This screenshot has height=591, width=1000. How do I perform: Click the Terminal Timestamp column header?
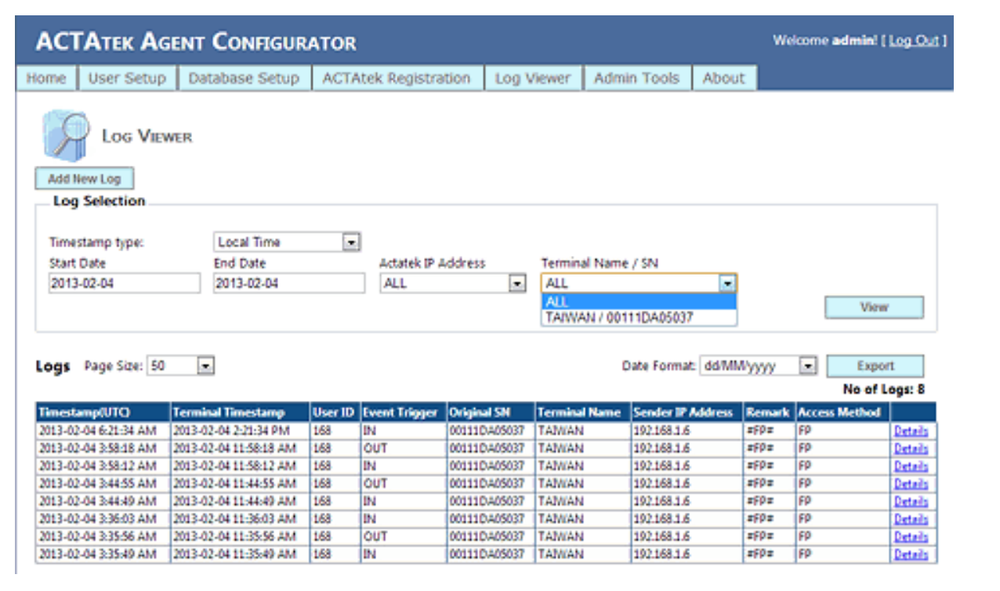click(240, 412)
